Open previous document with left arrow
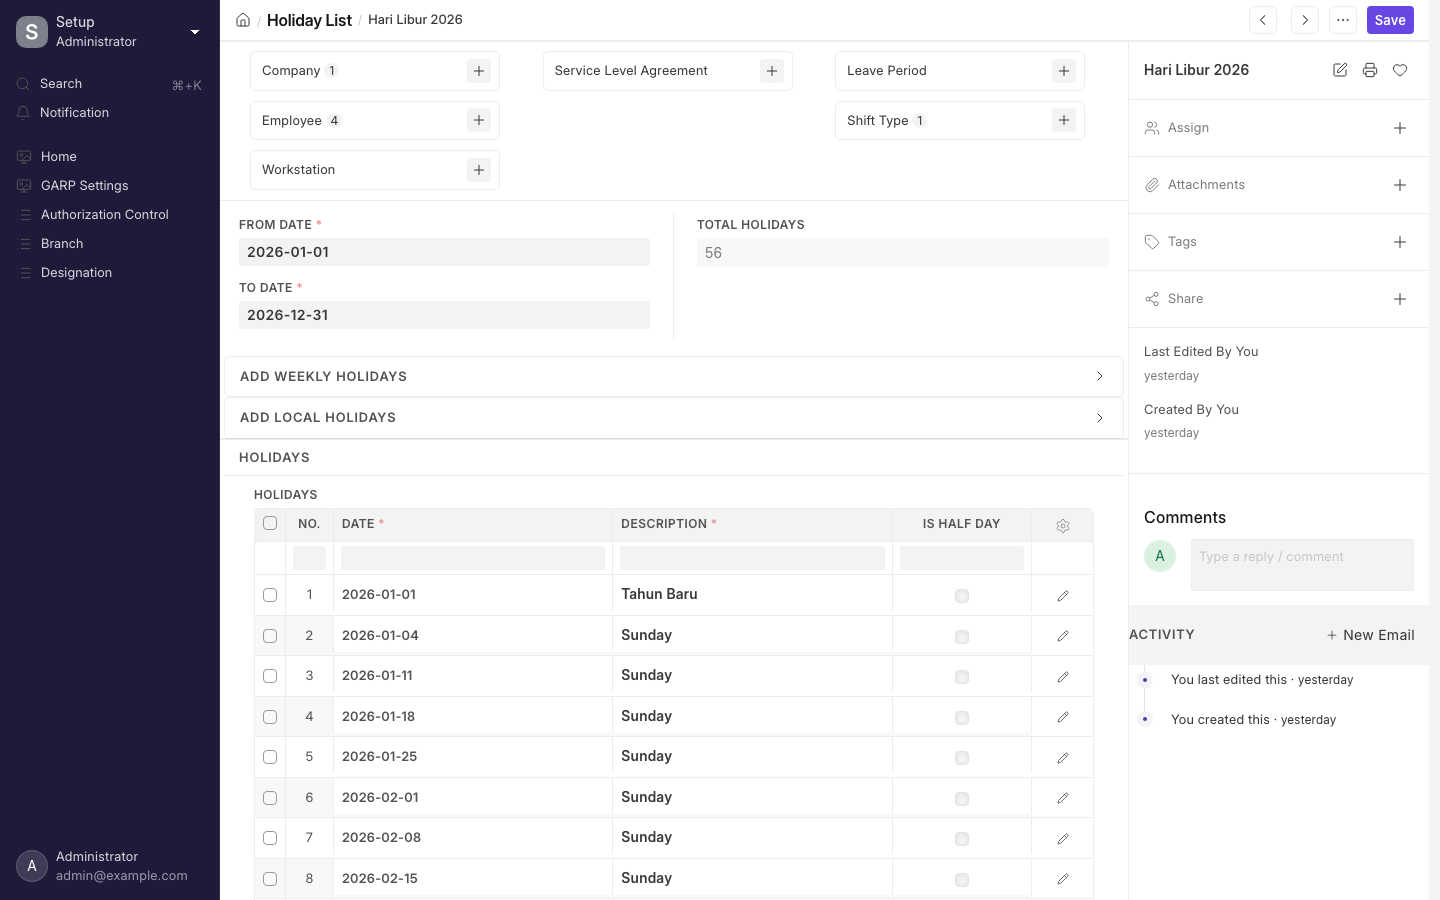Screen dimensions: 1440x900 click(1263, 20)
